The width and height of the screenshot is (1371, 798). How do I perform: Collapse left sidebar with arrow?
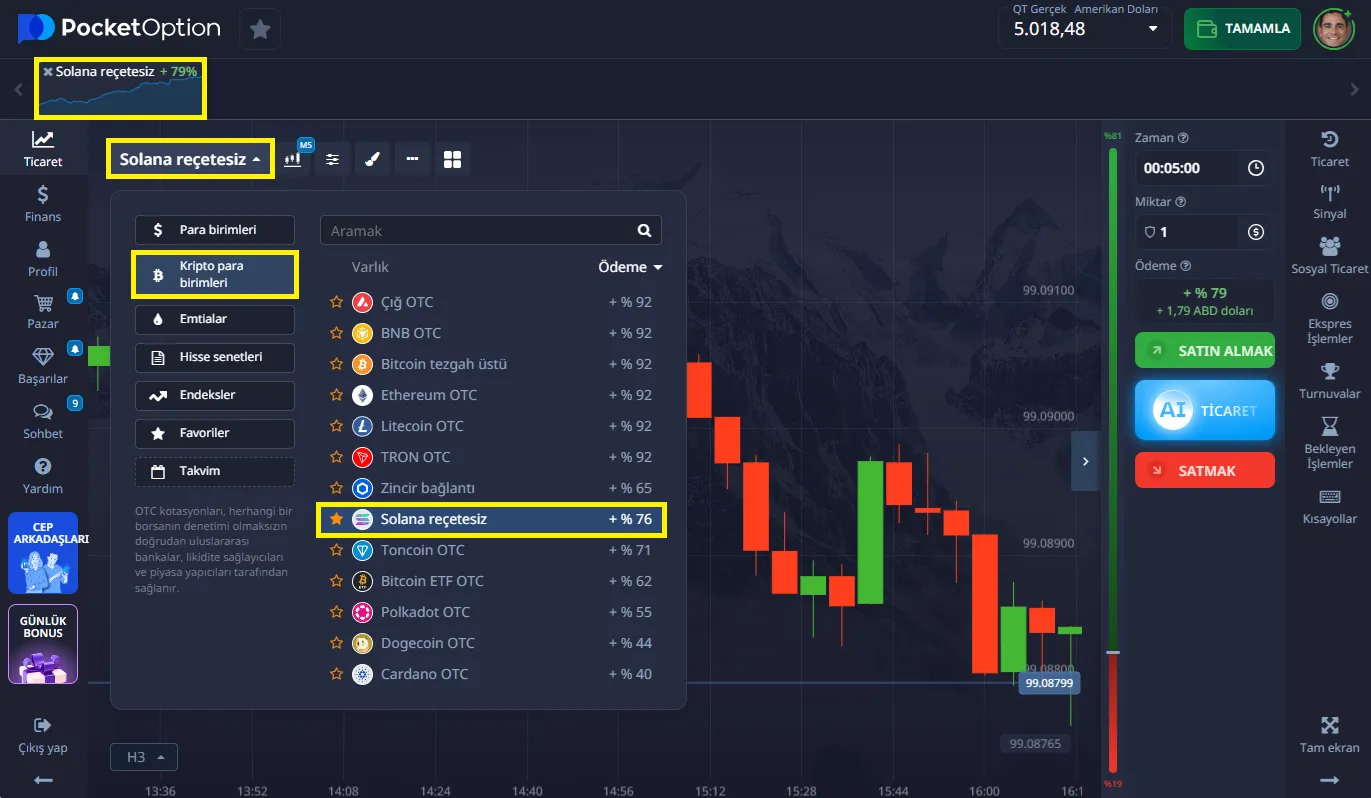pos(43,780)
